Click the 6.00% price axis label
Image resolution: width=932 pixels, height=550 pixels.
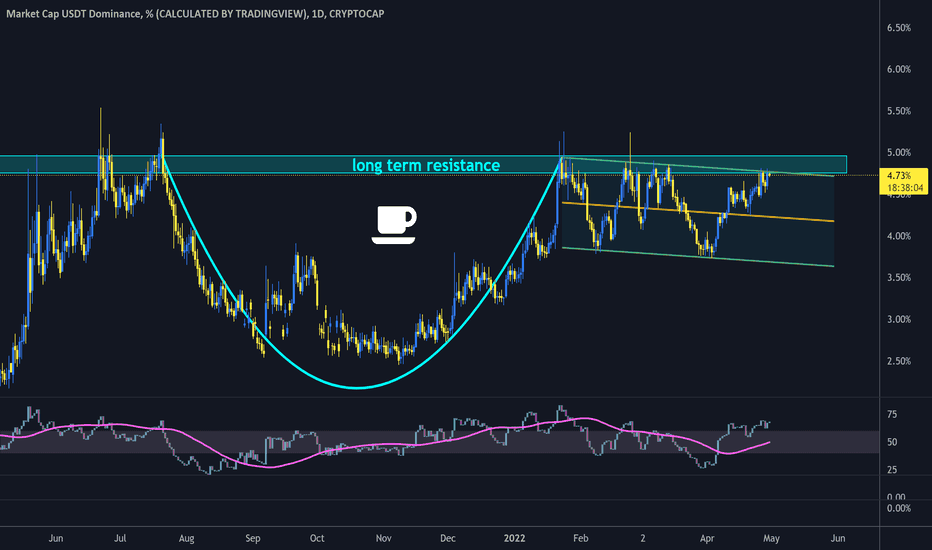tap(899, 70)
